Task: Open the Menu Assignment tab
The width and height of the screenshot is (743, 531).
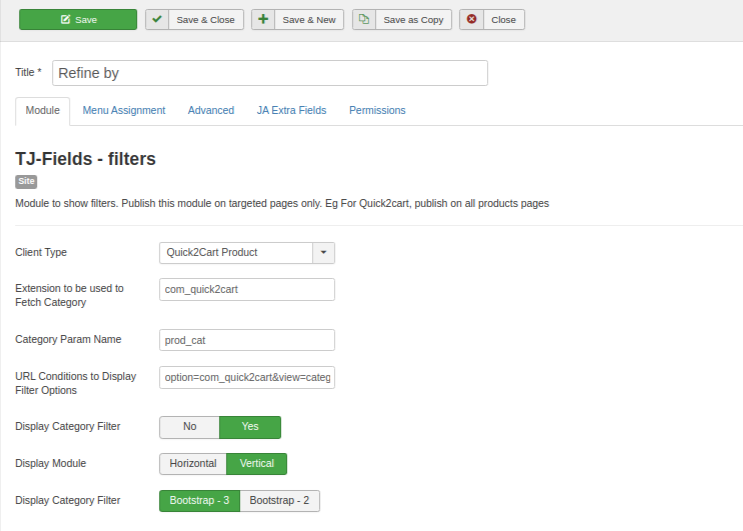Action: (124, 110)
